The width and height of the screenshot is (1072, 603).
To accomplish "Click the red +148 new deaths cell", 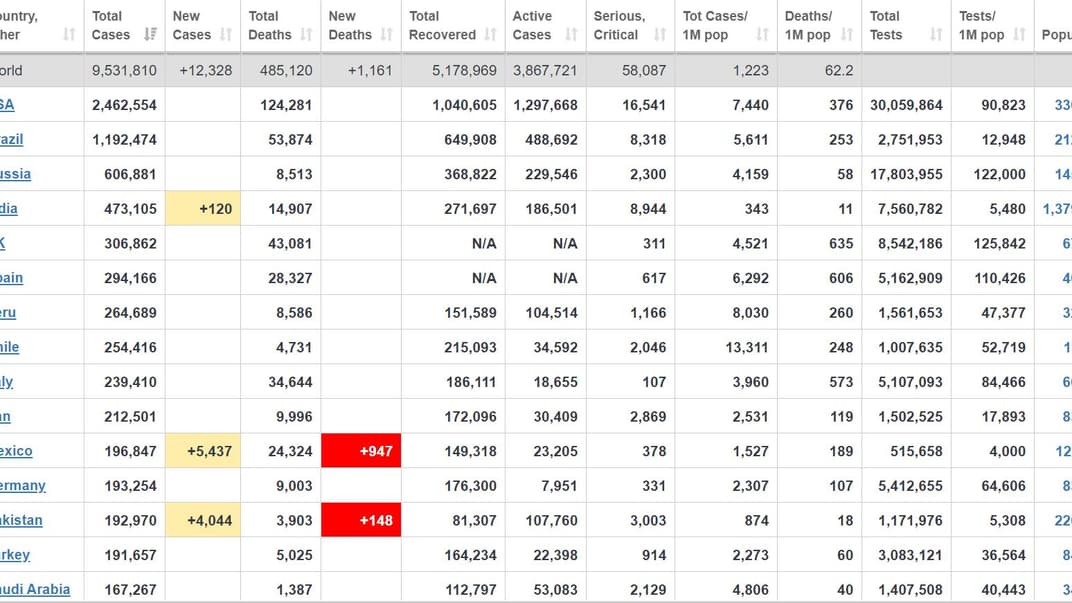I will [x=361, y=520].
